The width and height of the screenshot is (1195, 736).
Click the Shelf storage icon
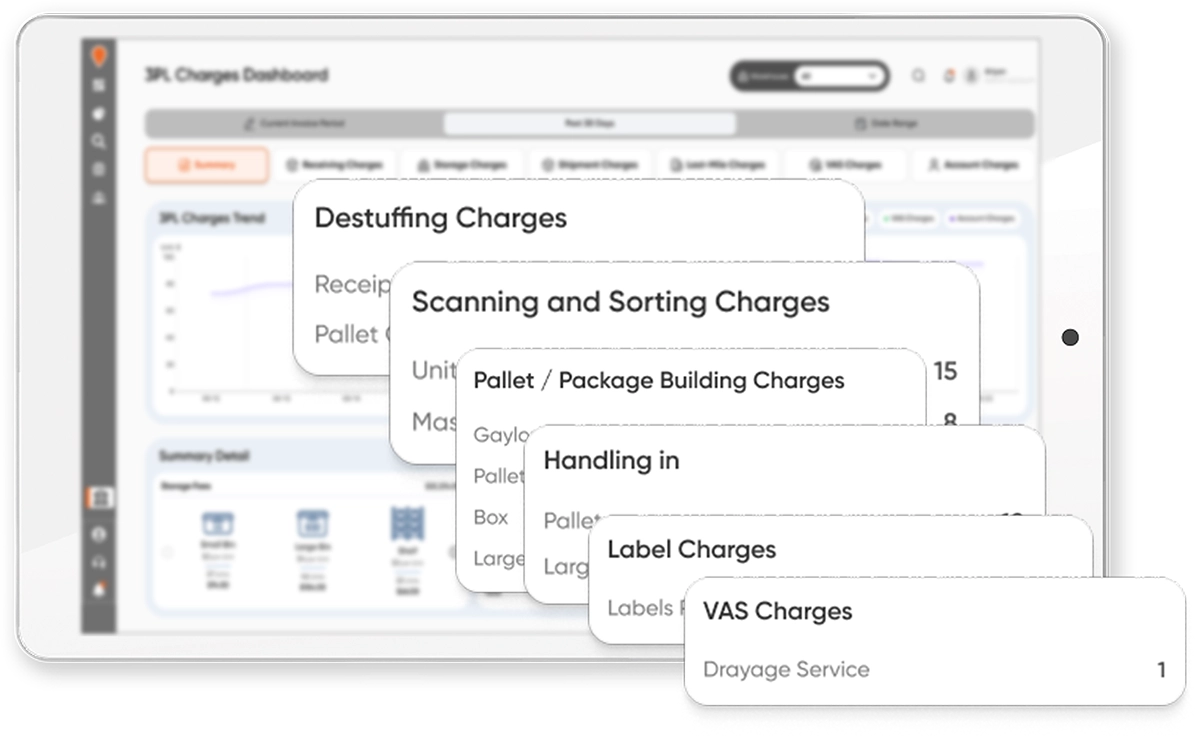tap(407, 523)
